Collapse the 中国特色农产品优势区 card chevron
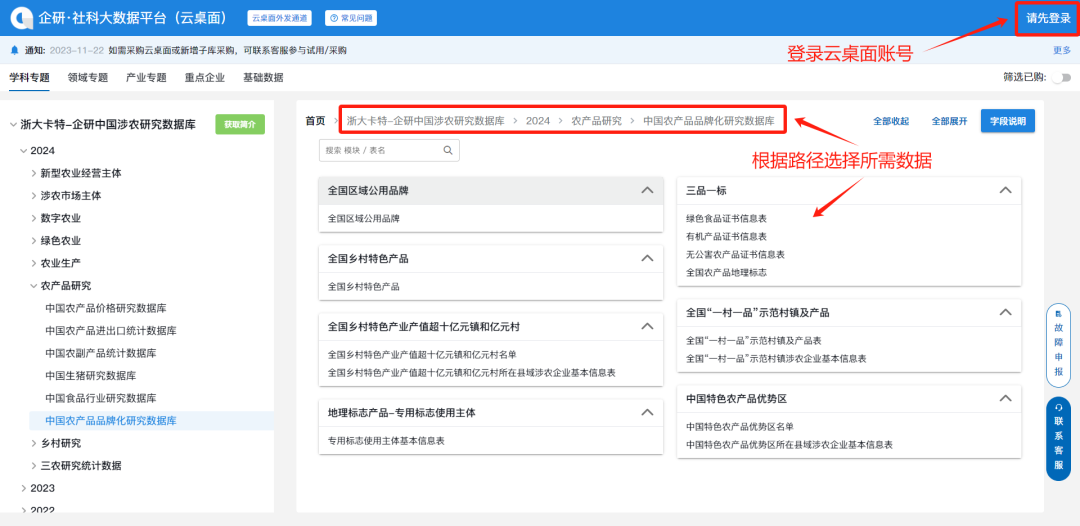The width and height of the screenshot is (1080, 526). pos(1005,398)
